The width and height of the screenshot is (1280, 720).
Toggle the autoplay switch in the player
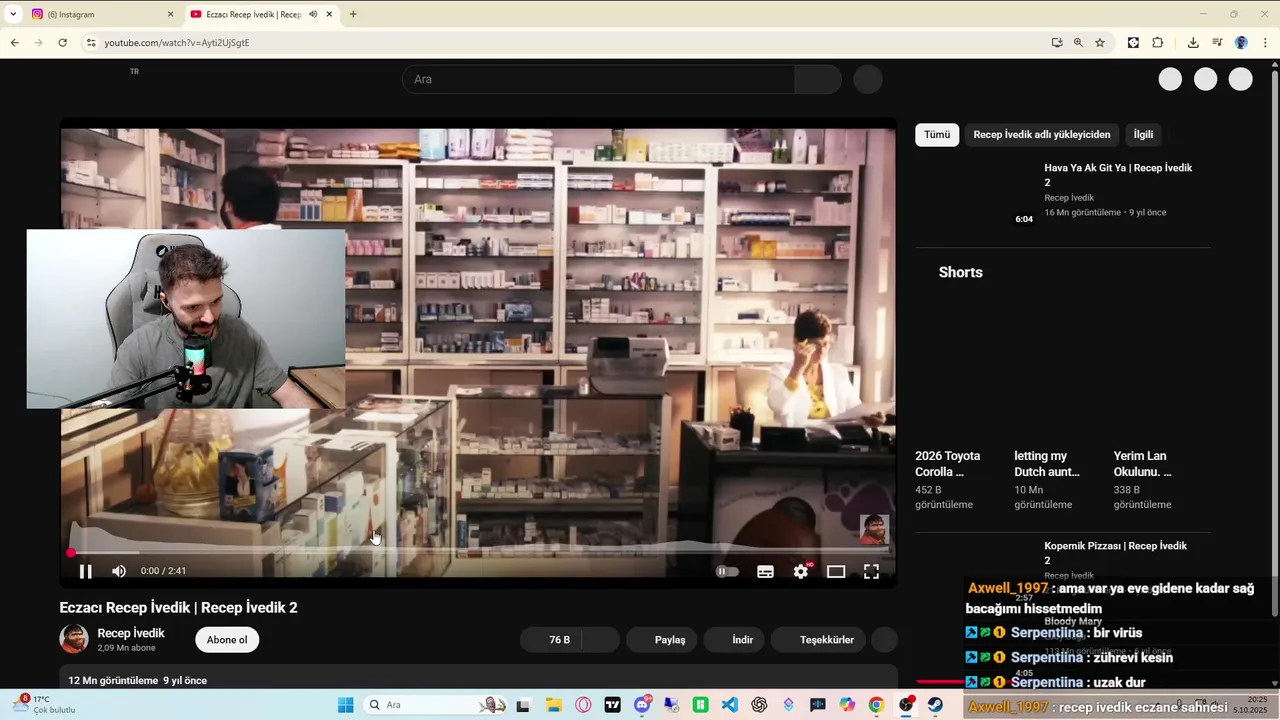(x=728, y=571)
